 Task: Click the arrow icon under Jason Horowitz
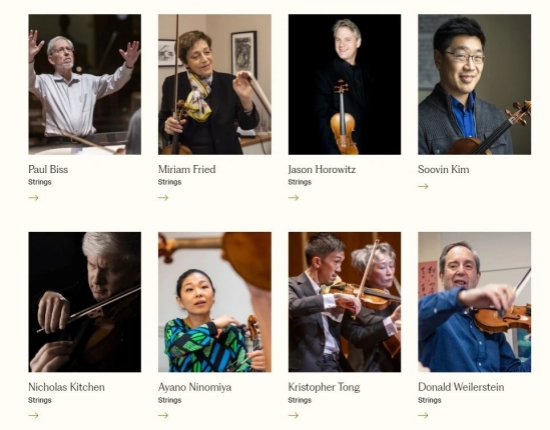pos(293,198)
